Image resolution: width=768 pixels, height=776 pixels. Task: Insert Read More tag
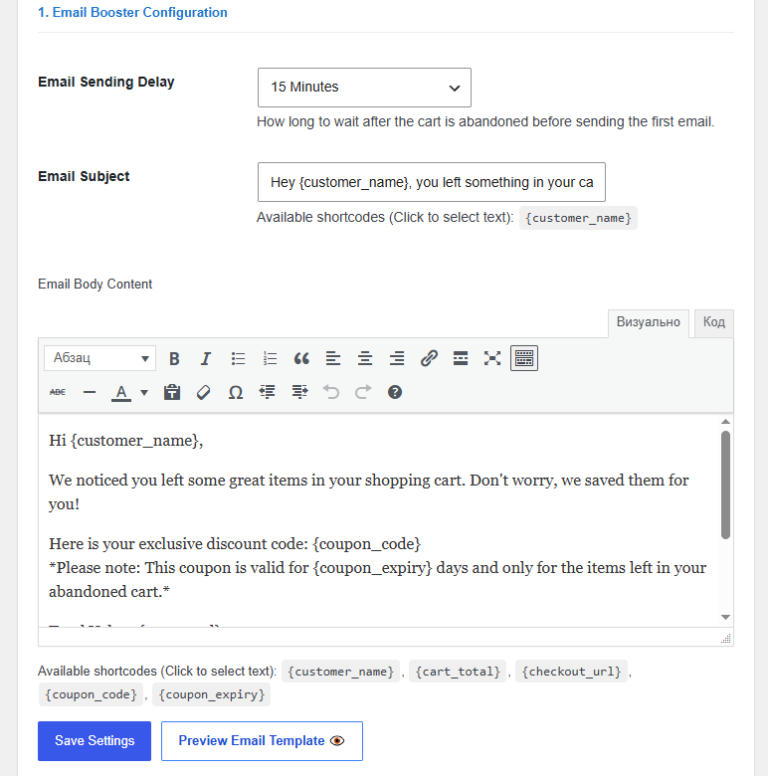tap(461, 358)
